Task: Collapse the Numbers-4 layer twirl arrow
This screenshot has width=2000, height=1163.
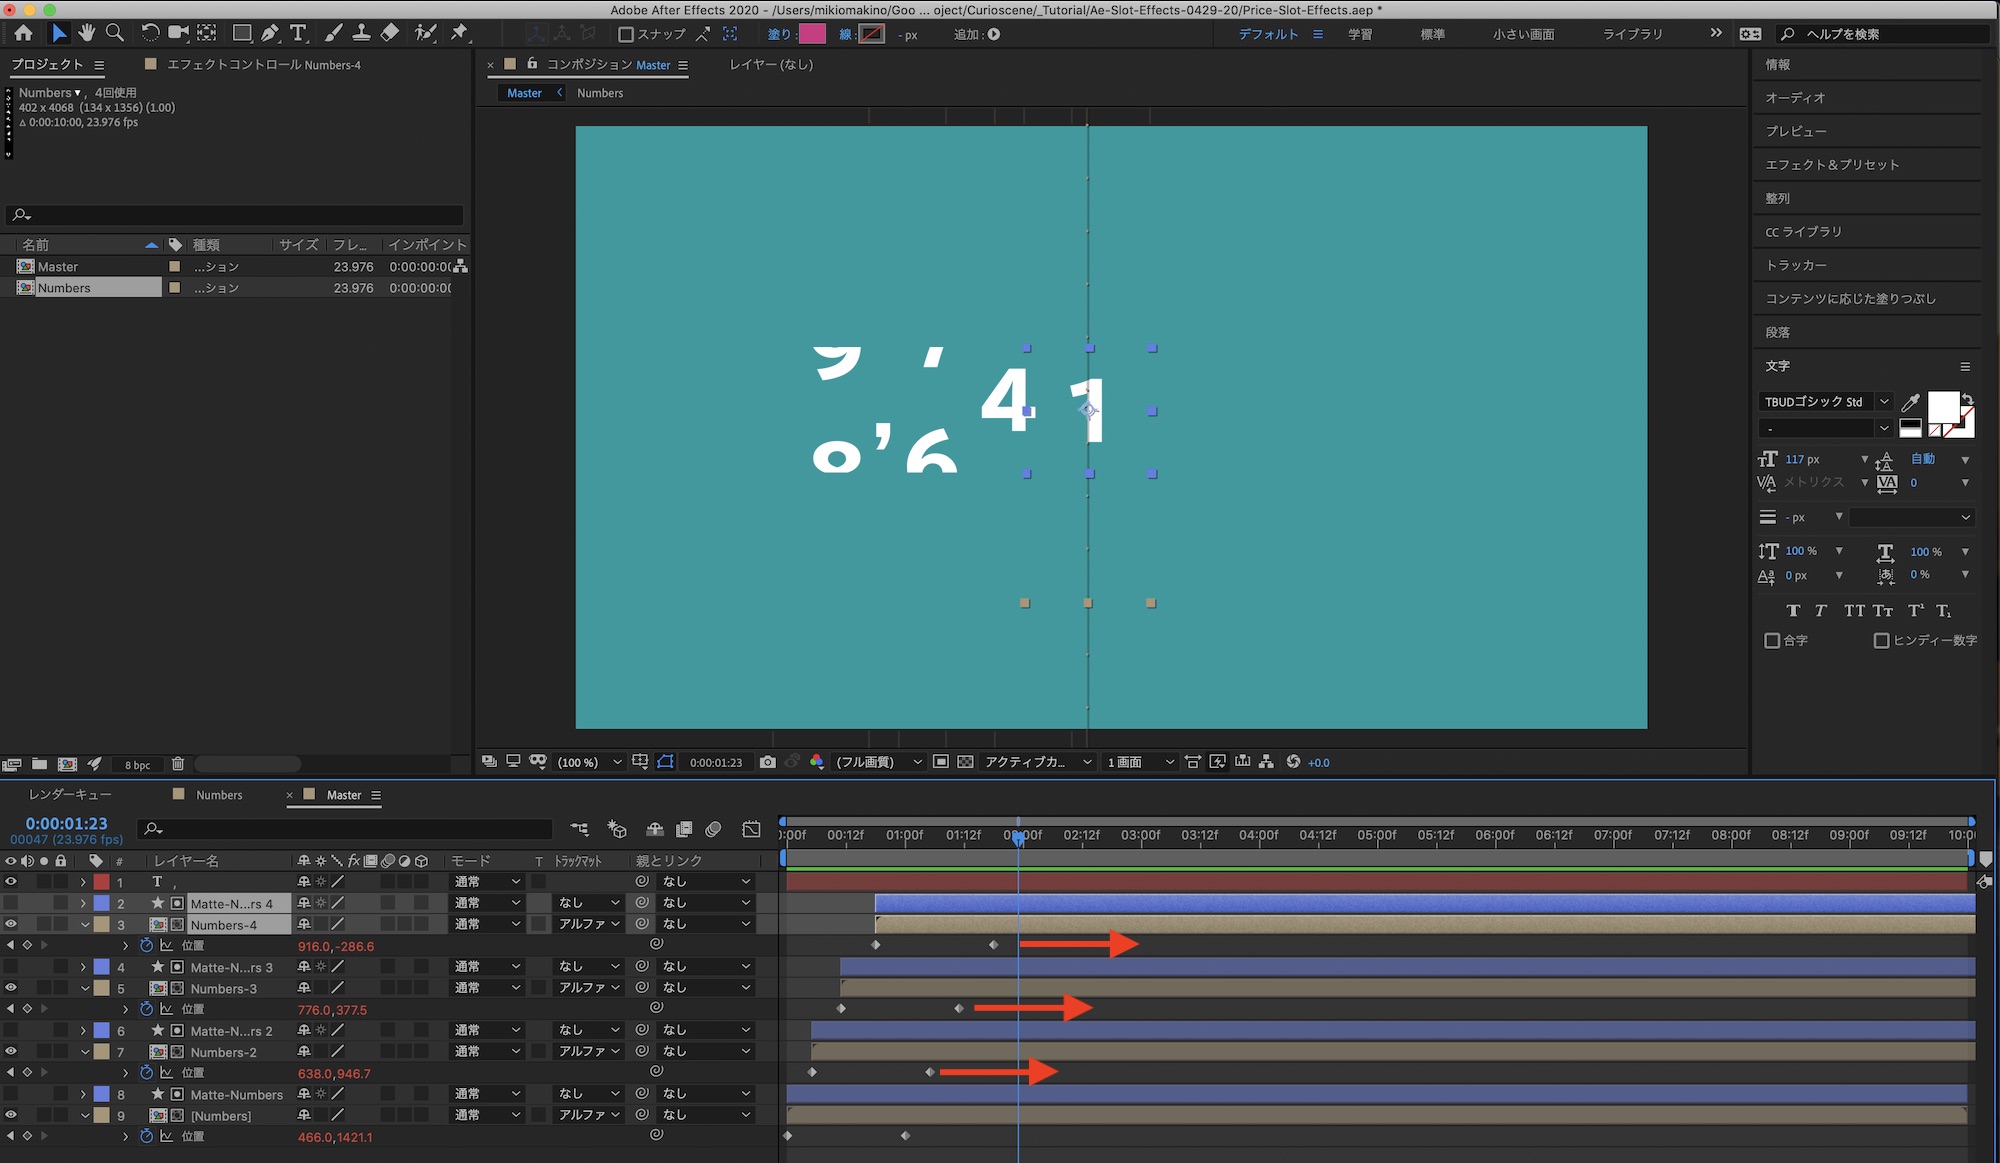Action: tap(85, 925)
